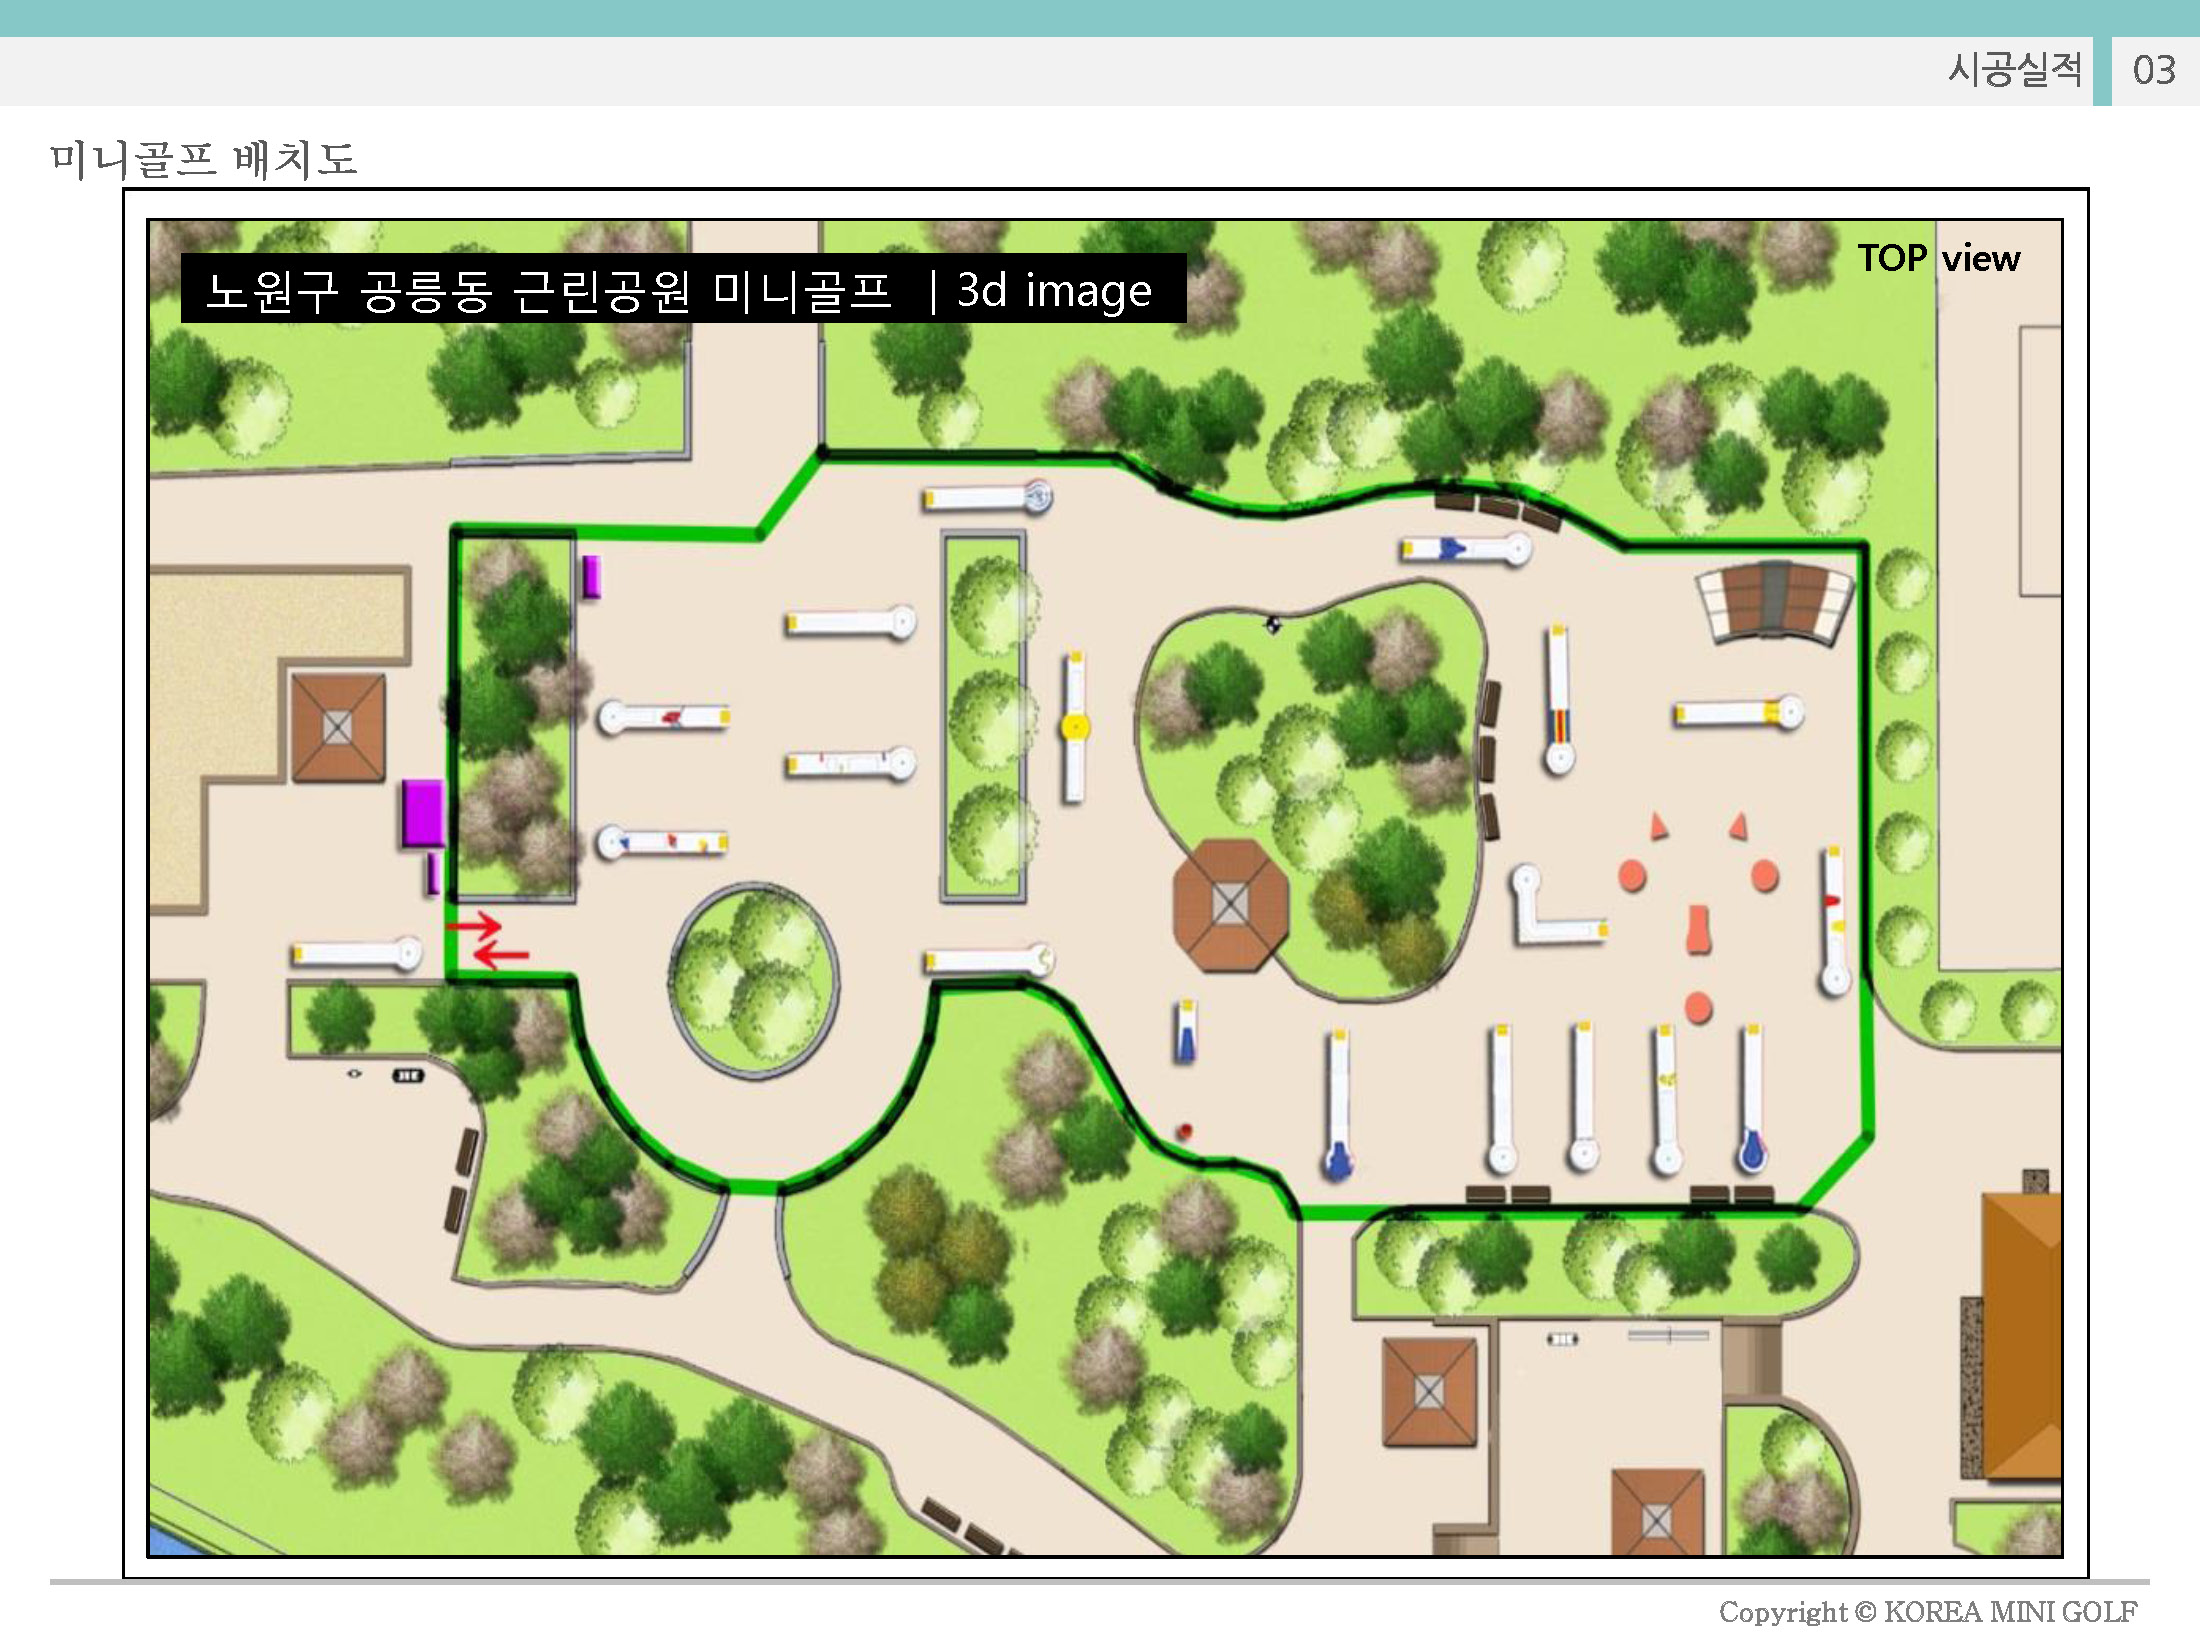
Task: Click the large purple box near entrance
Action: [x=423, y=813]
